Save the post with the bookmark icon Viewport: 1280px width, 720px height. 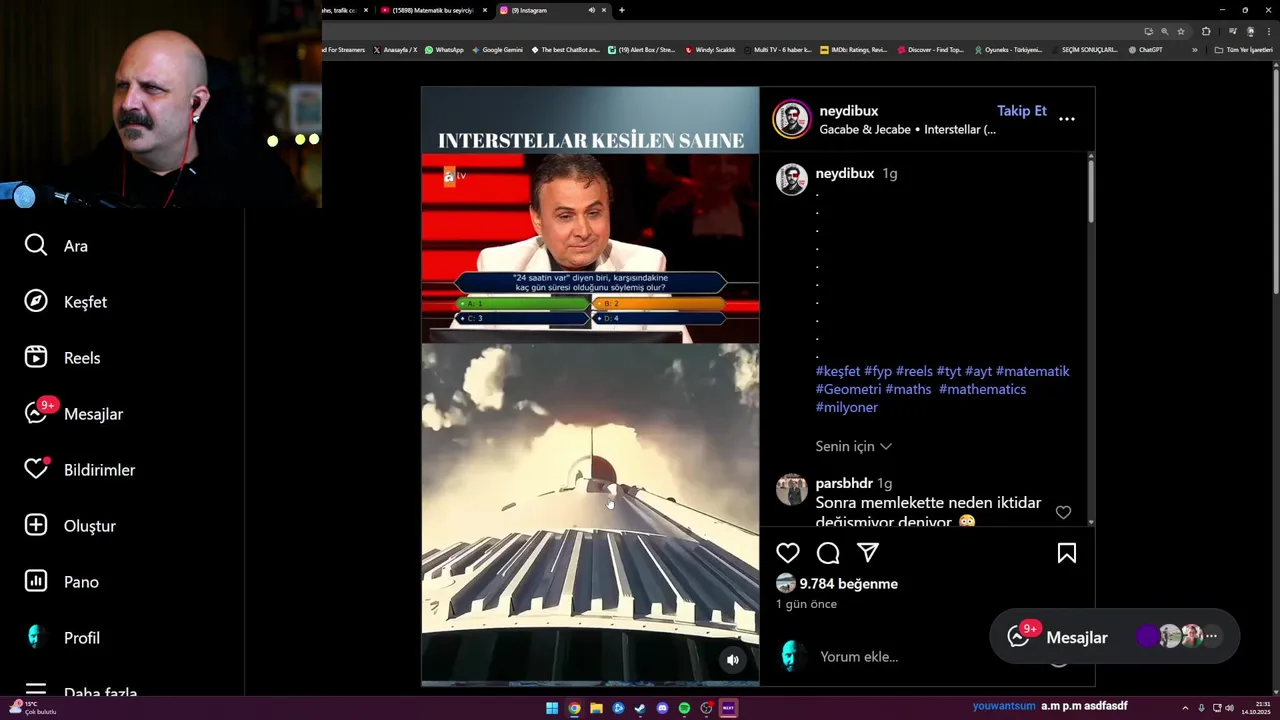1067,553
